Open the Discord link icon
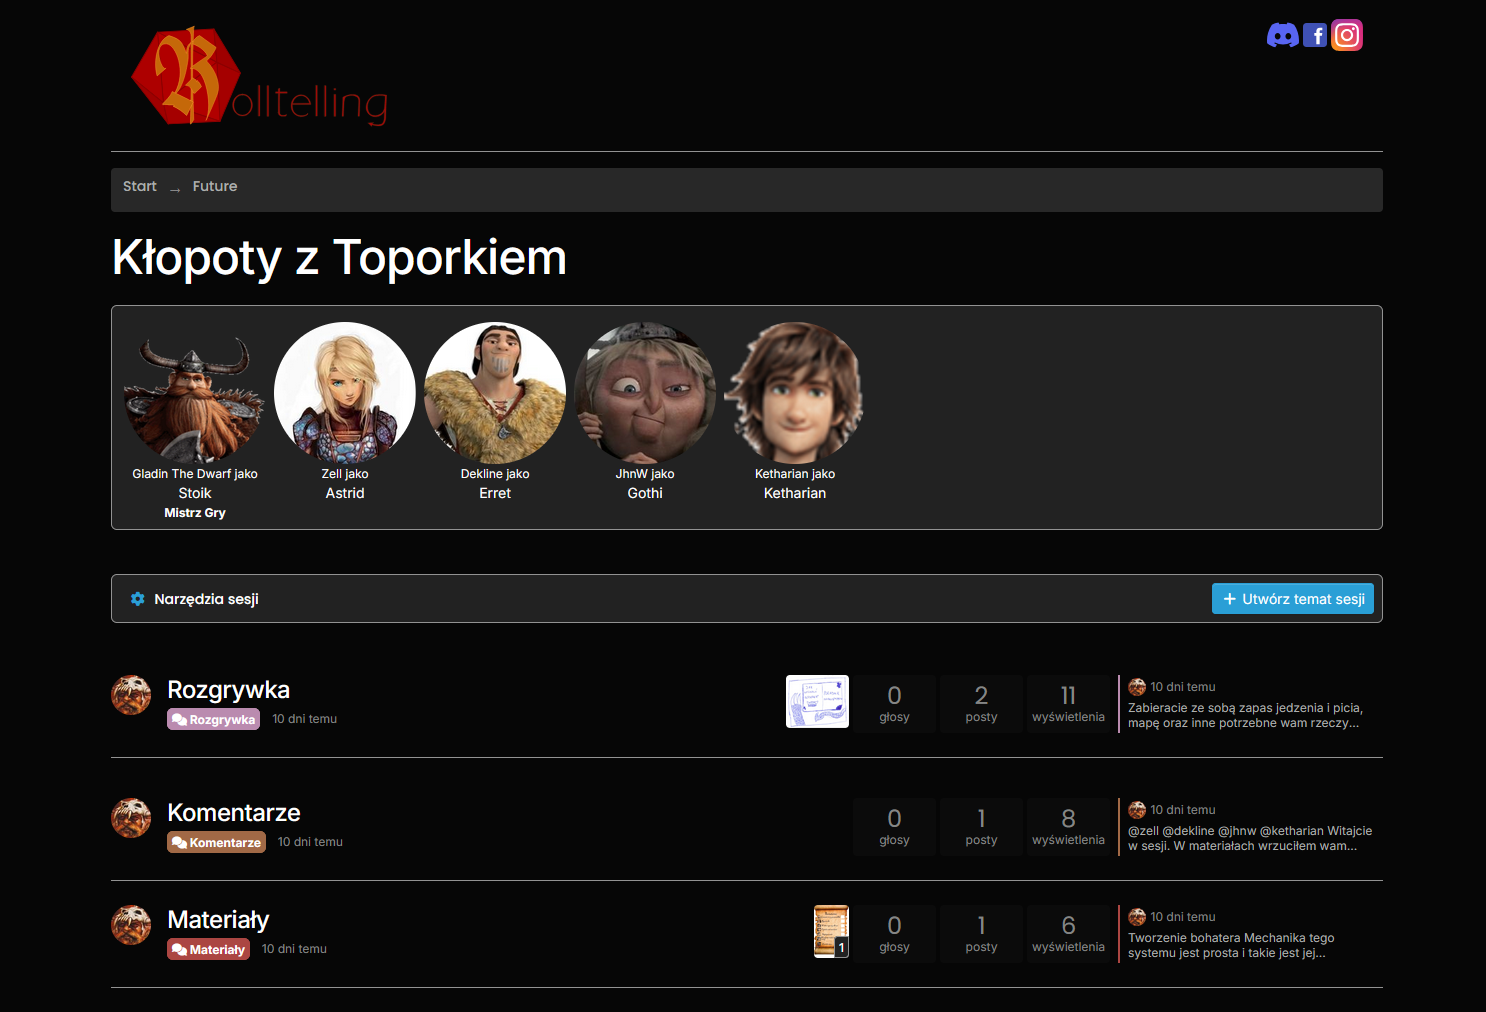The width and height of the screenshot is (1486, 1012). point(1282,36)
